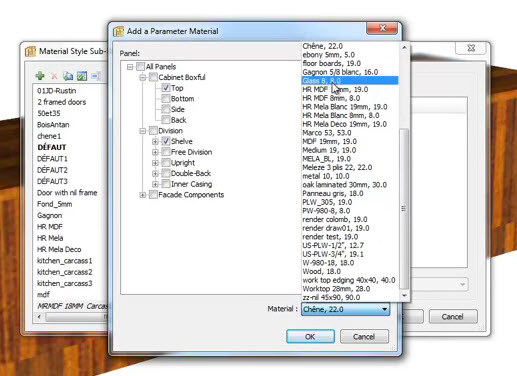Viewport: 517px width, 376px height.
Task: Select zz-nil 45x90, 90.0 material
Action: [350, 297]
